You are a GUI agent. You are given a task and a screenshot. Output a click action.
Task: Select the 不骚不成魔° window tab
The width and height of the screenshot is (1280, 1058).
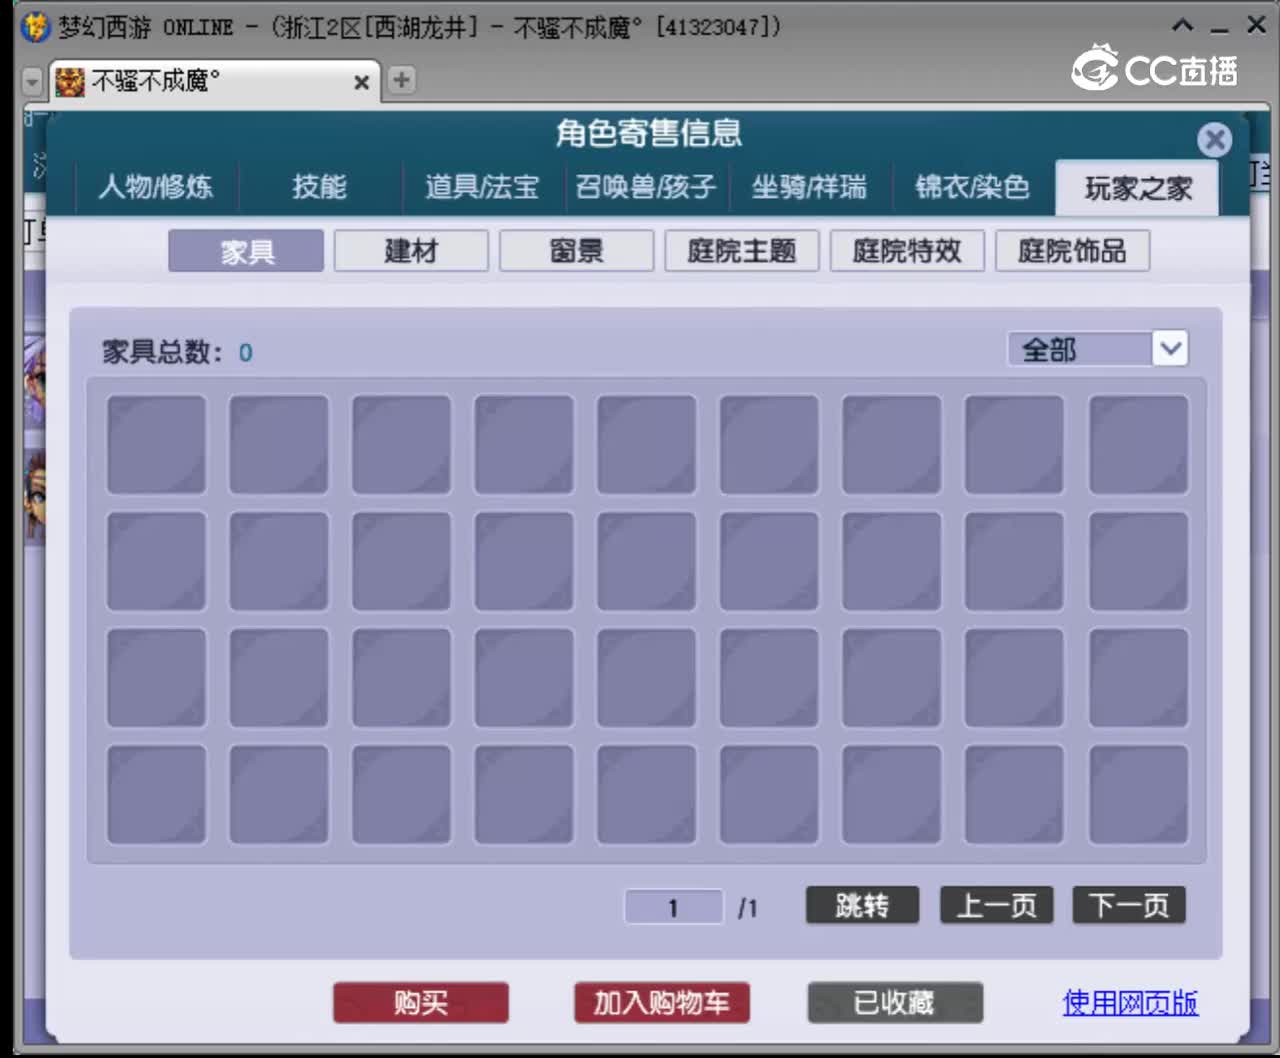point(214,80)
